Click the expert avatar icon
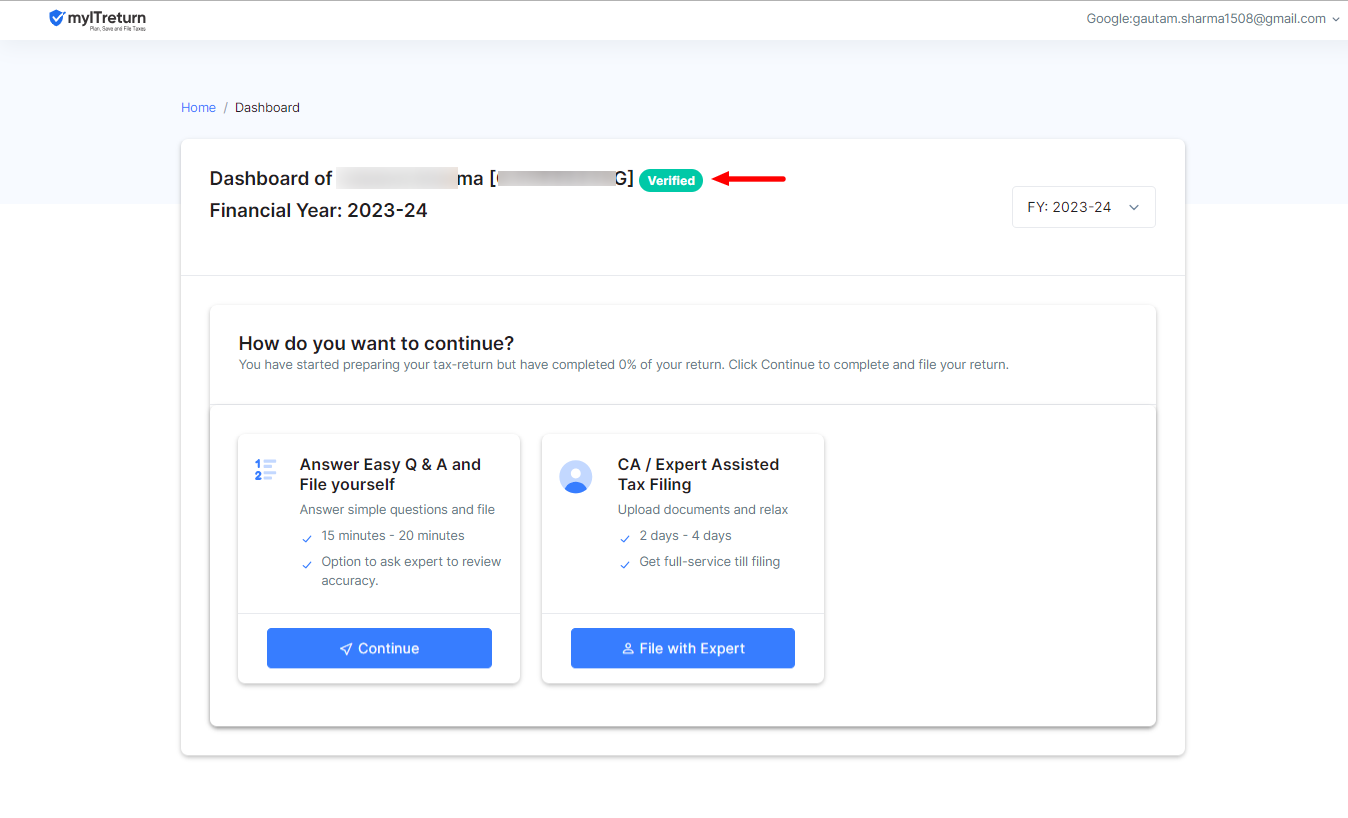This screenshot has height=818, width=1348. 576,476
